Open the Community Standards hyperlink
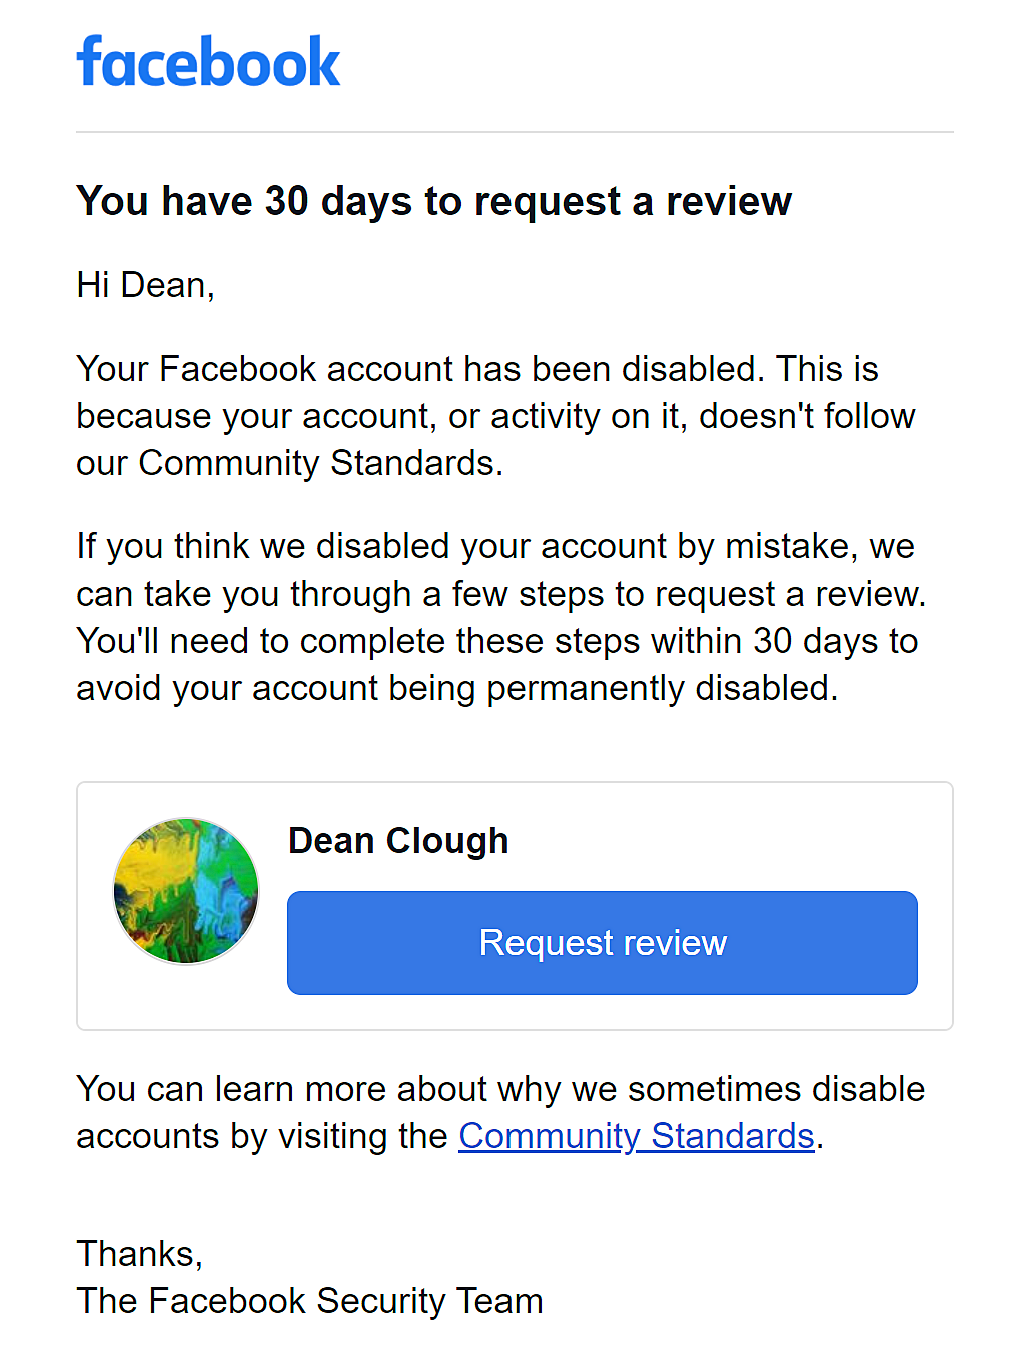 pos(636,1136)
